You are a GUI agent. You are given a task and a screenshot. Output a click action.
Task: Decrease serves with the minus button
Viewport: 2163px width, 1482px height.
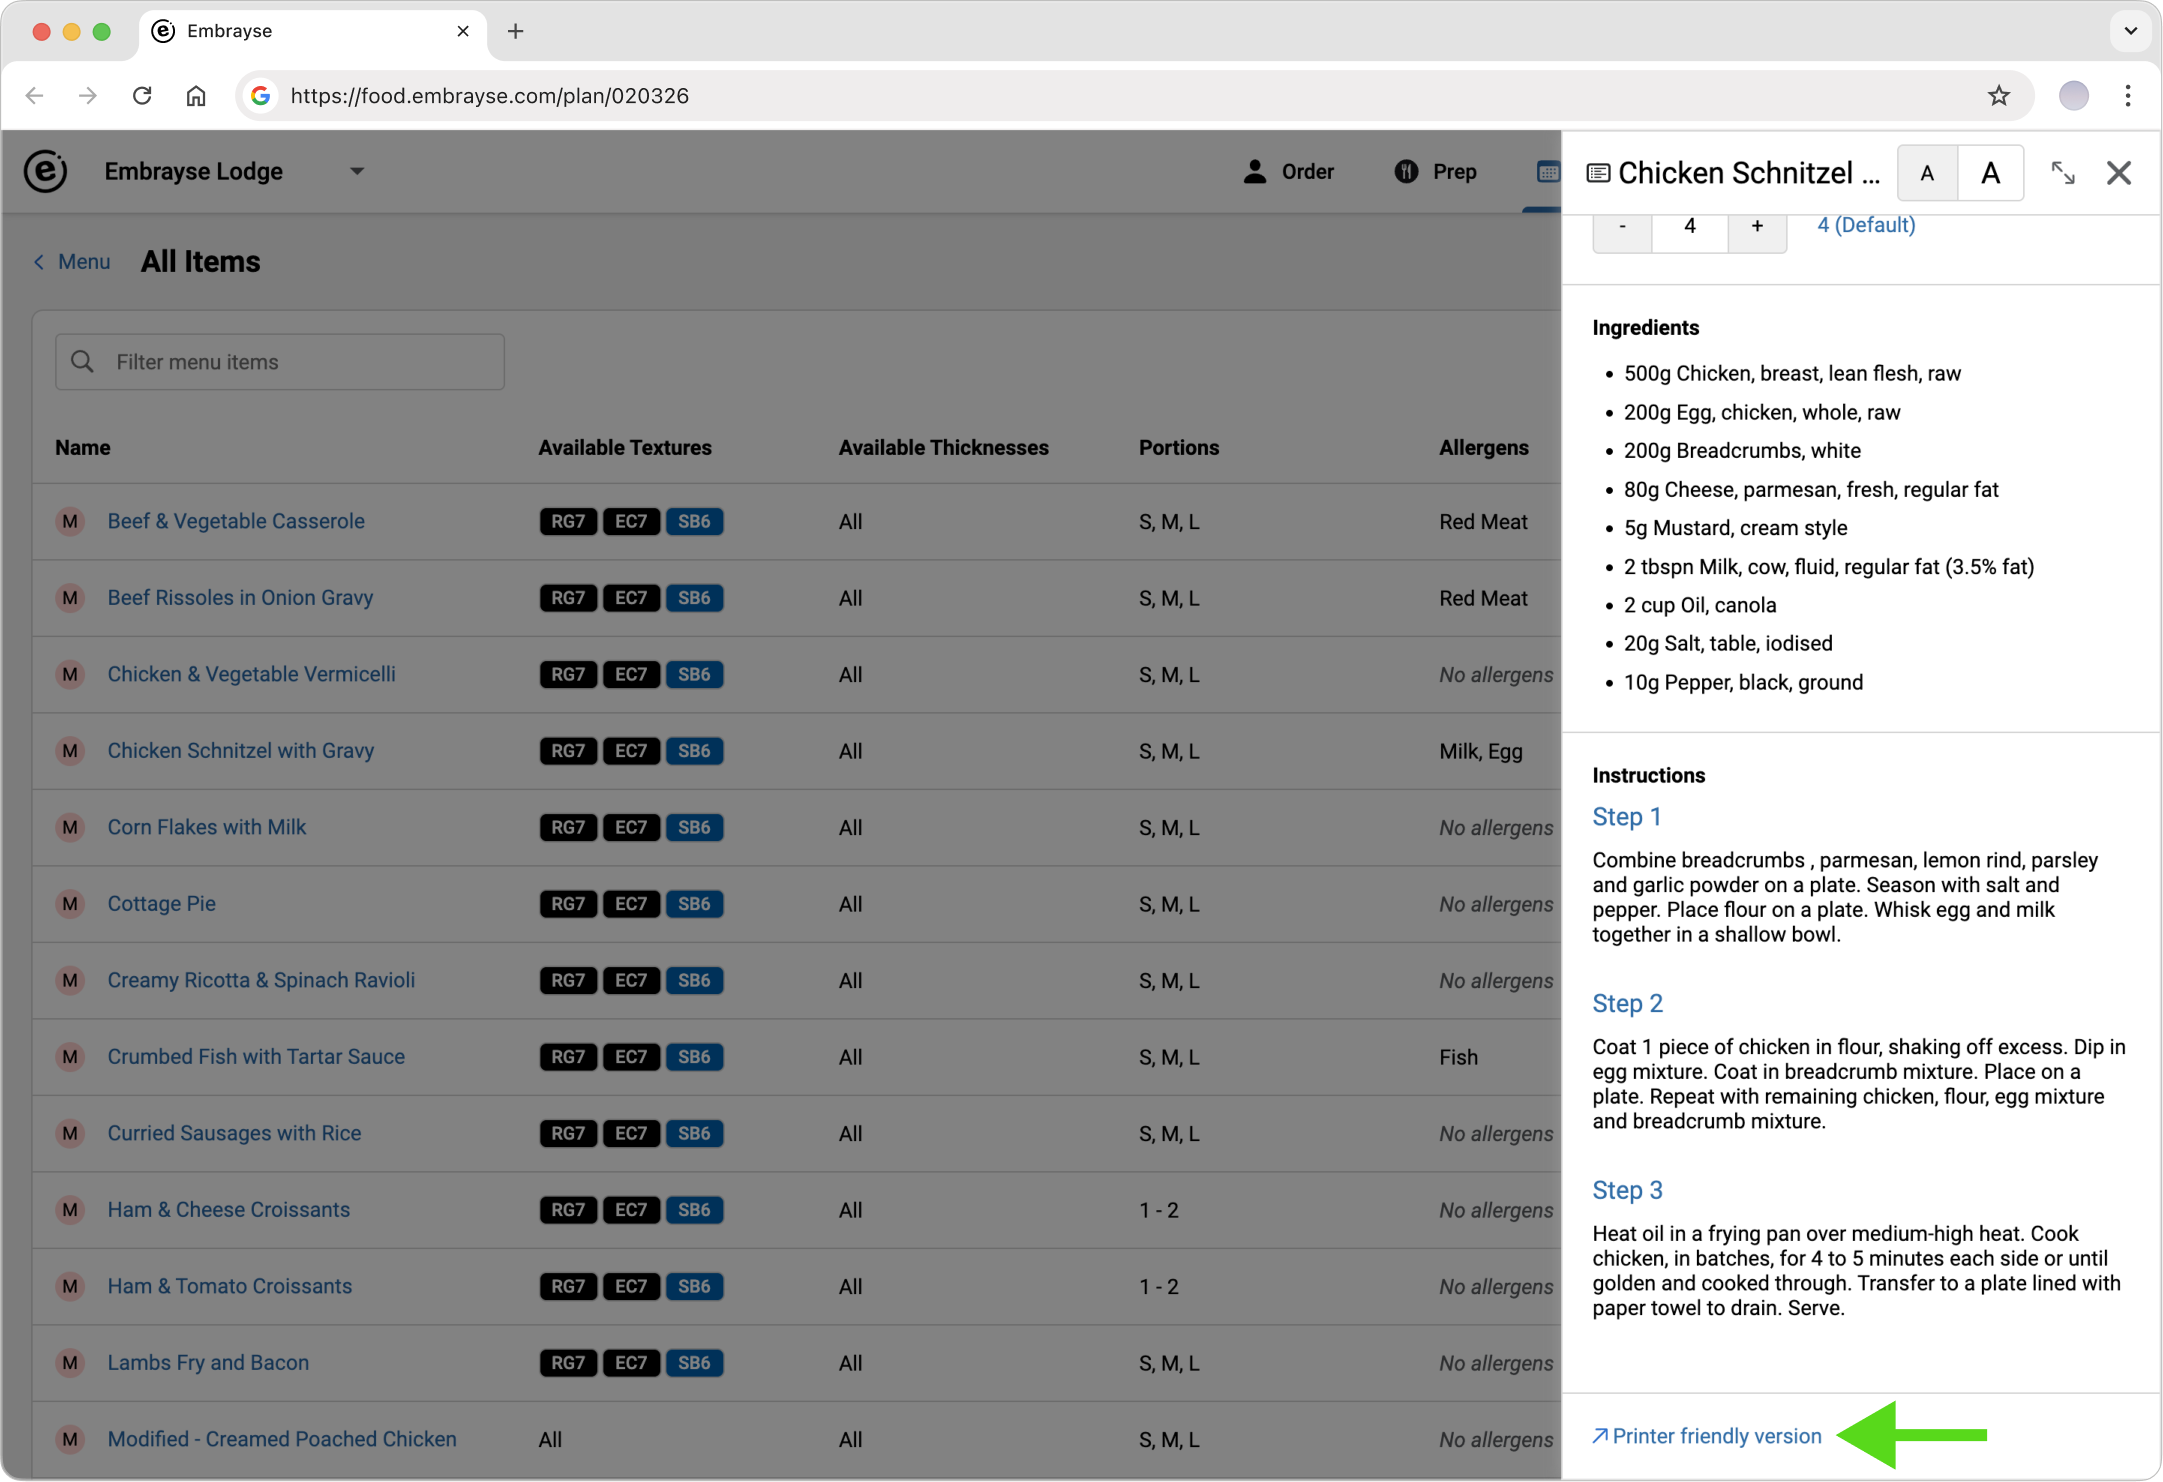pos(1621,226)
